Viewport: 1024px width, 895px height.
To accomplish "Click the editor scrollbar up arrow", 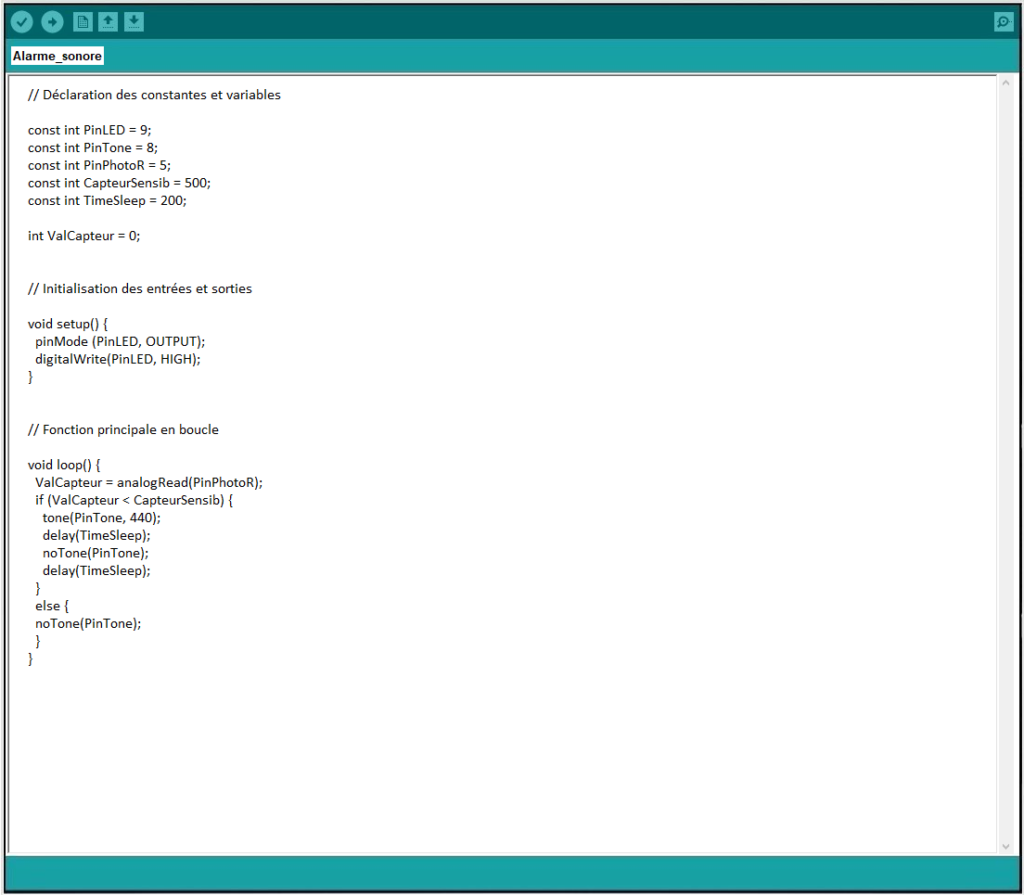I will [x=1006, y=84].
